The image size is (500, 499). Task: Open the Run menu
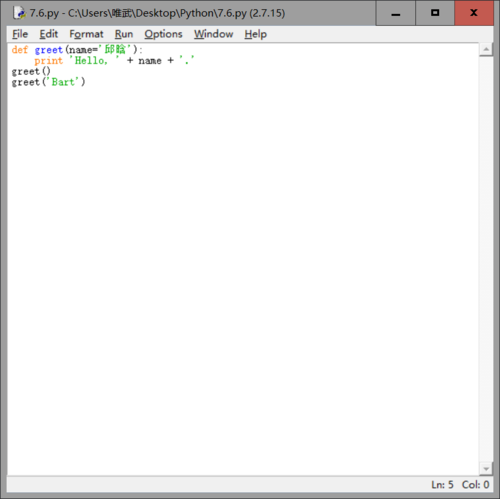[124, 34]
